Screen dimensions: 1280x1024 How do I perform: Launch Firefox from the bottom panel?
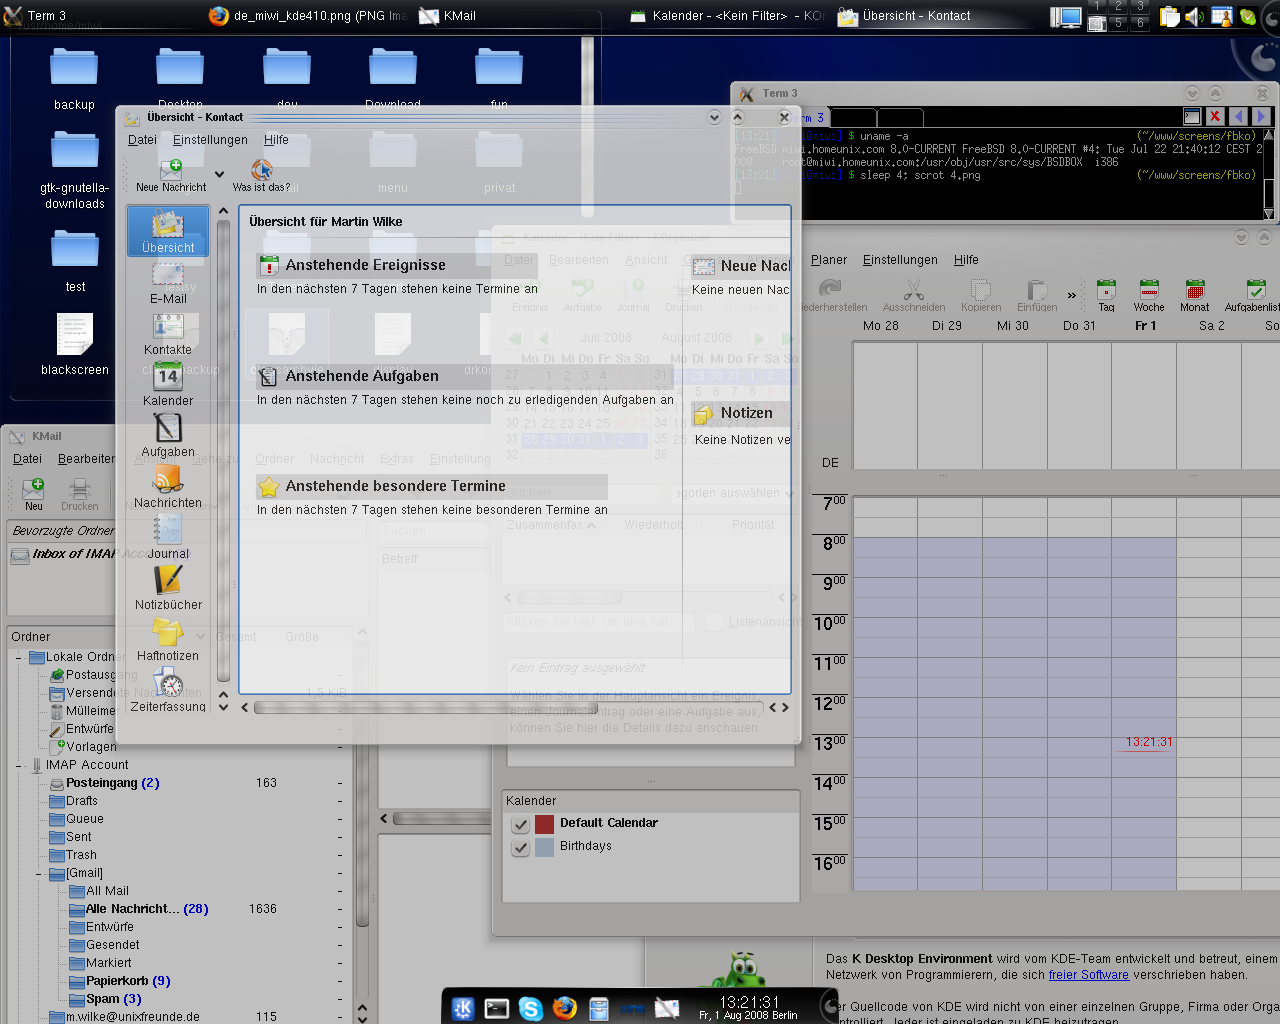click(565, 1008)
